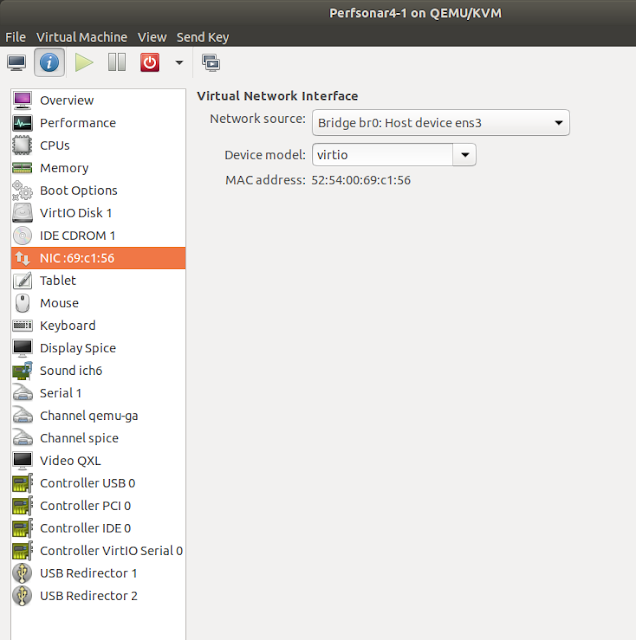Open the File menu
The width and height of the screenshot is (636, 640).
[x=16, y=37]
